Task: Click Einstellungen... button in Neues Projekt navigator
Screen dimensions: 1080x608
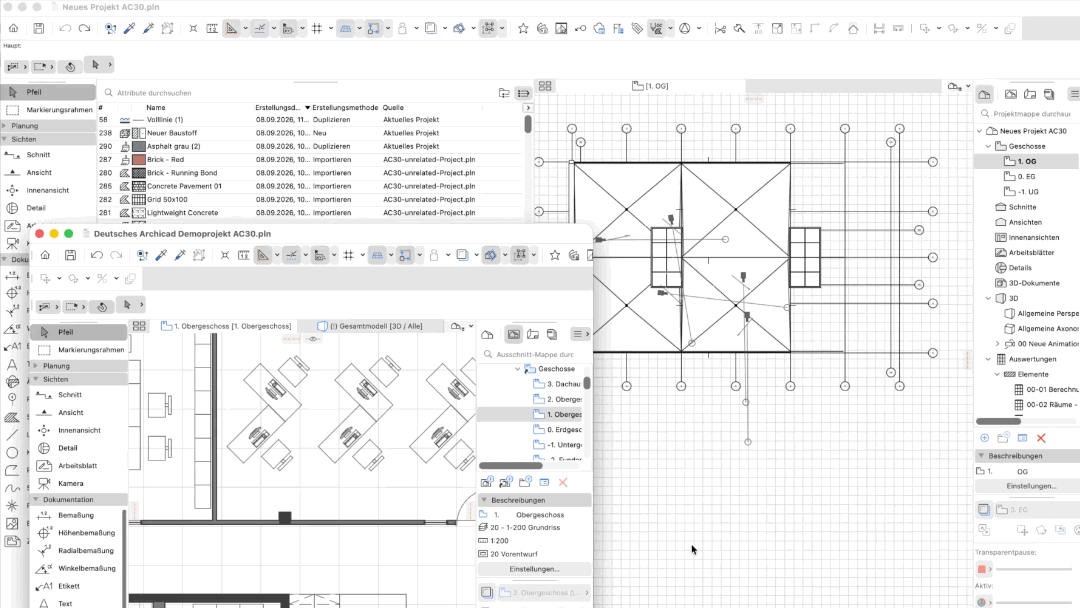Action: [1031, 486]
